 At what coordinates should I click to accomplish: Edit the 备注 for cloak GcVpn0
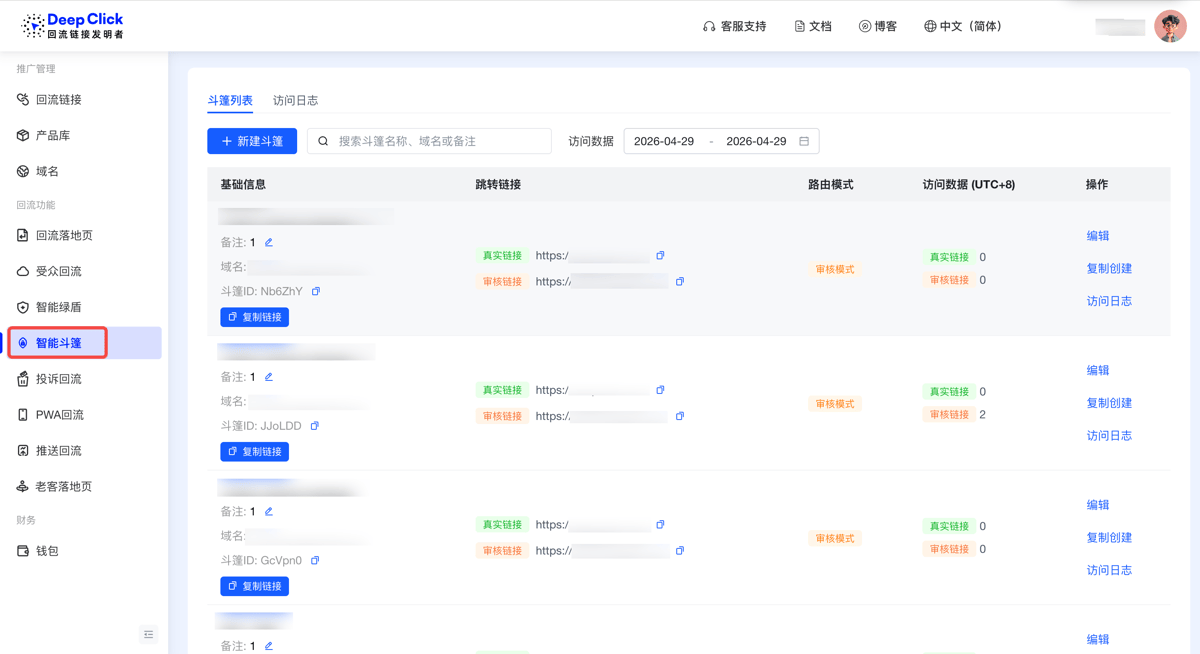269,511
